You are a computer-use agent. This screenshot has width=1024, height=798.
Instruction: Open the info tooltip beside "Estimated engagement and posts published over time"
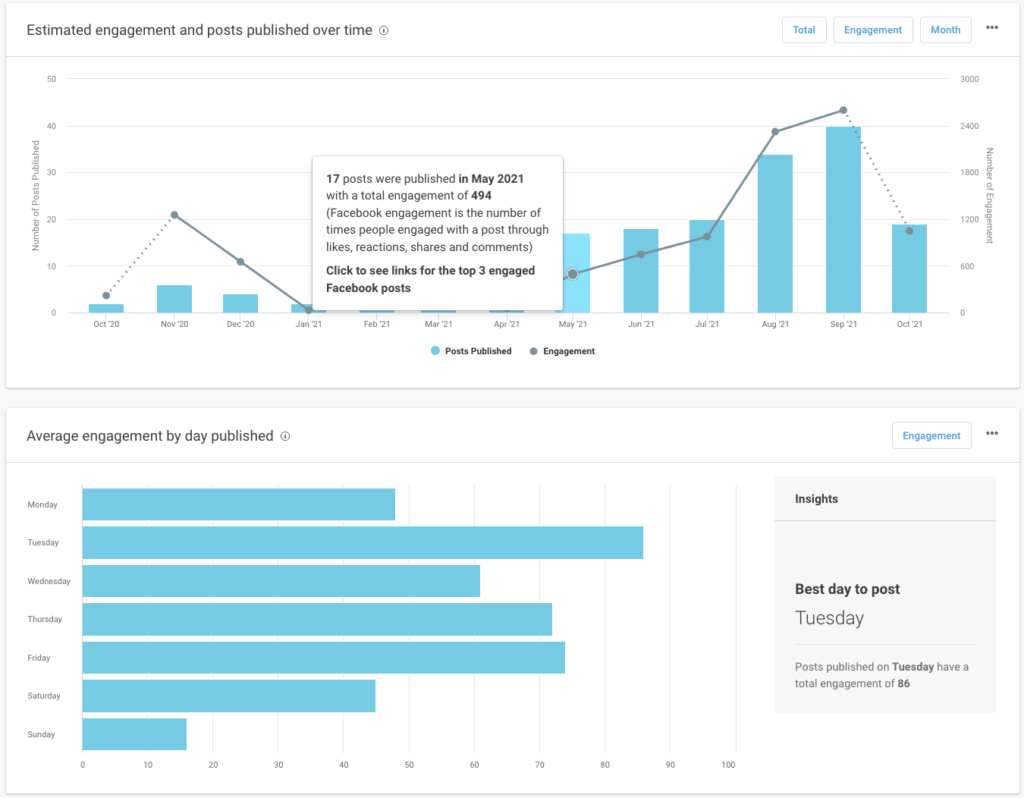pos(383,30)
